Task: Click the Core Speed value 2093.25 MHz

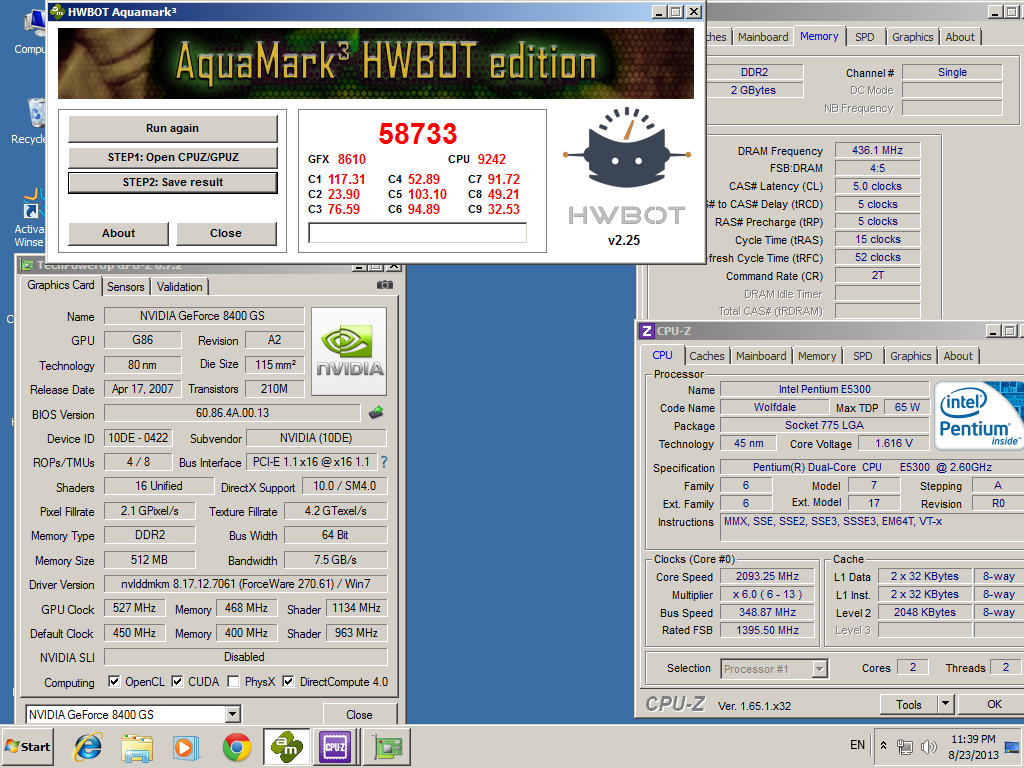Action: tap(767, 577)
